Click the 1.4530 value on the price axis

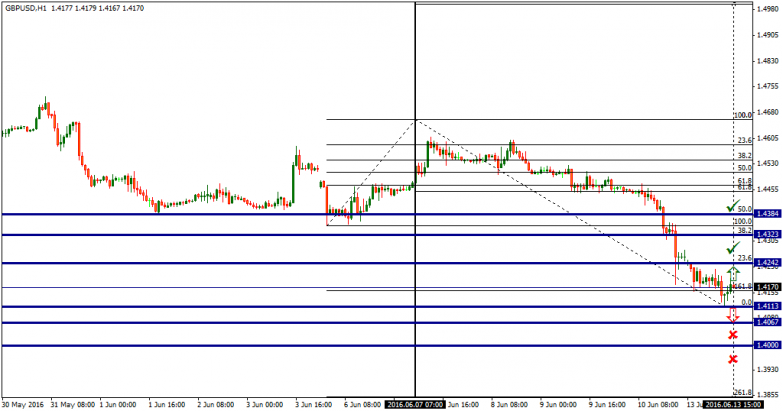[x=768, y=164]
